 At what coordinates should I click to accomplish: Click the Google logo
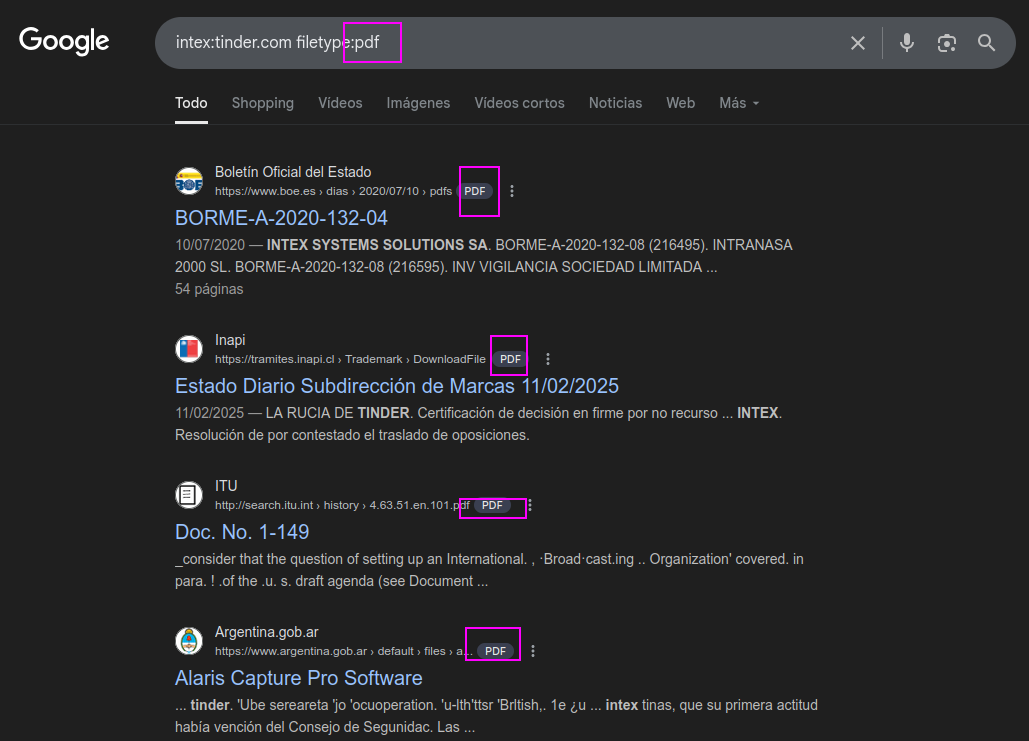point(64,41)
